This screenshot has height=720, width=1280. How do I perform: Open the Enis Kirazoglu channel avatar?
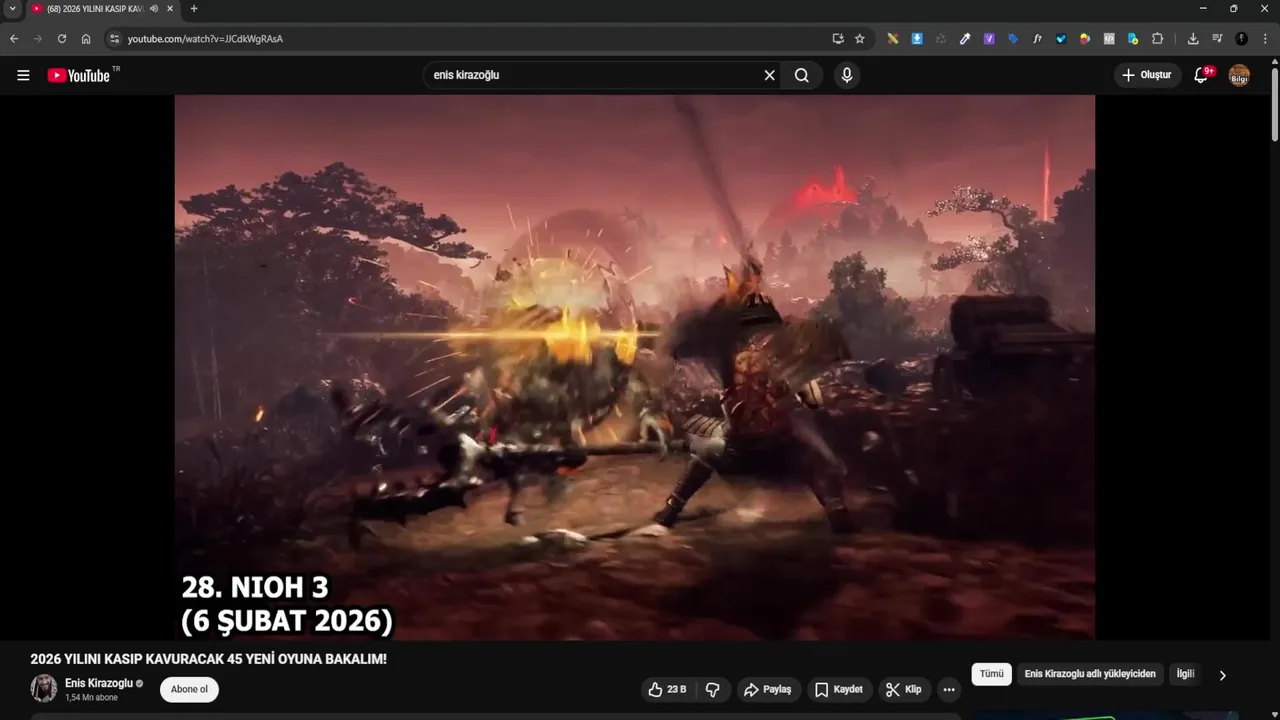pyautogui.click(x=44, y=688)
